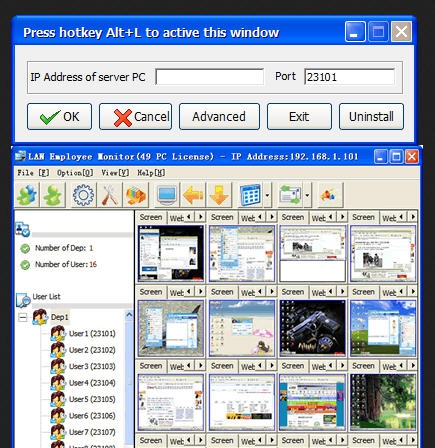The width and height of the screenshot is (435, 448).
Task: Open settings via the gear toolbar icon
Action: (x=83, y=195)
